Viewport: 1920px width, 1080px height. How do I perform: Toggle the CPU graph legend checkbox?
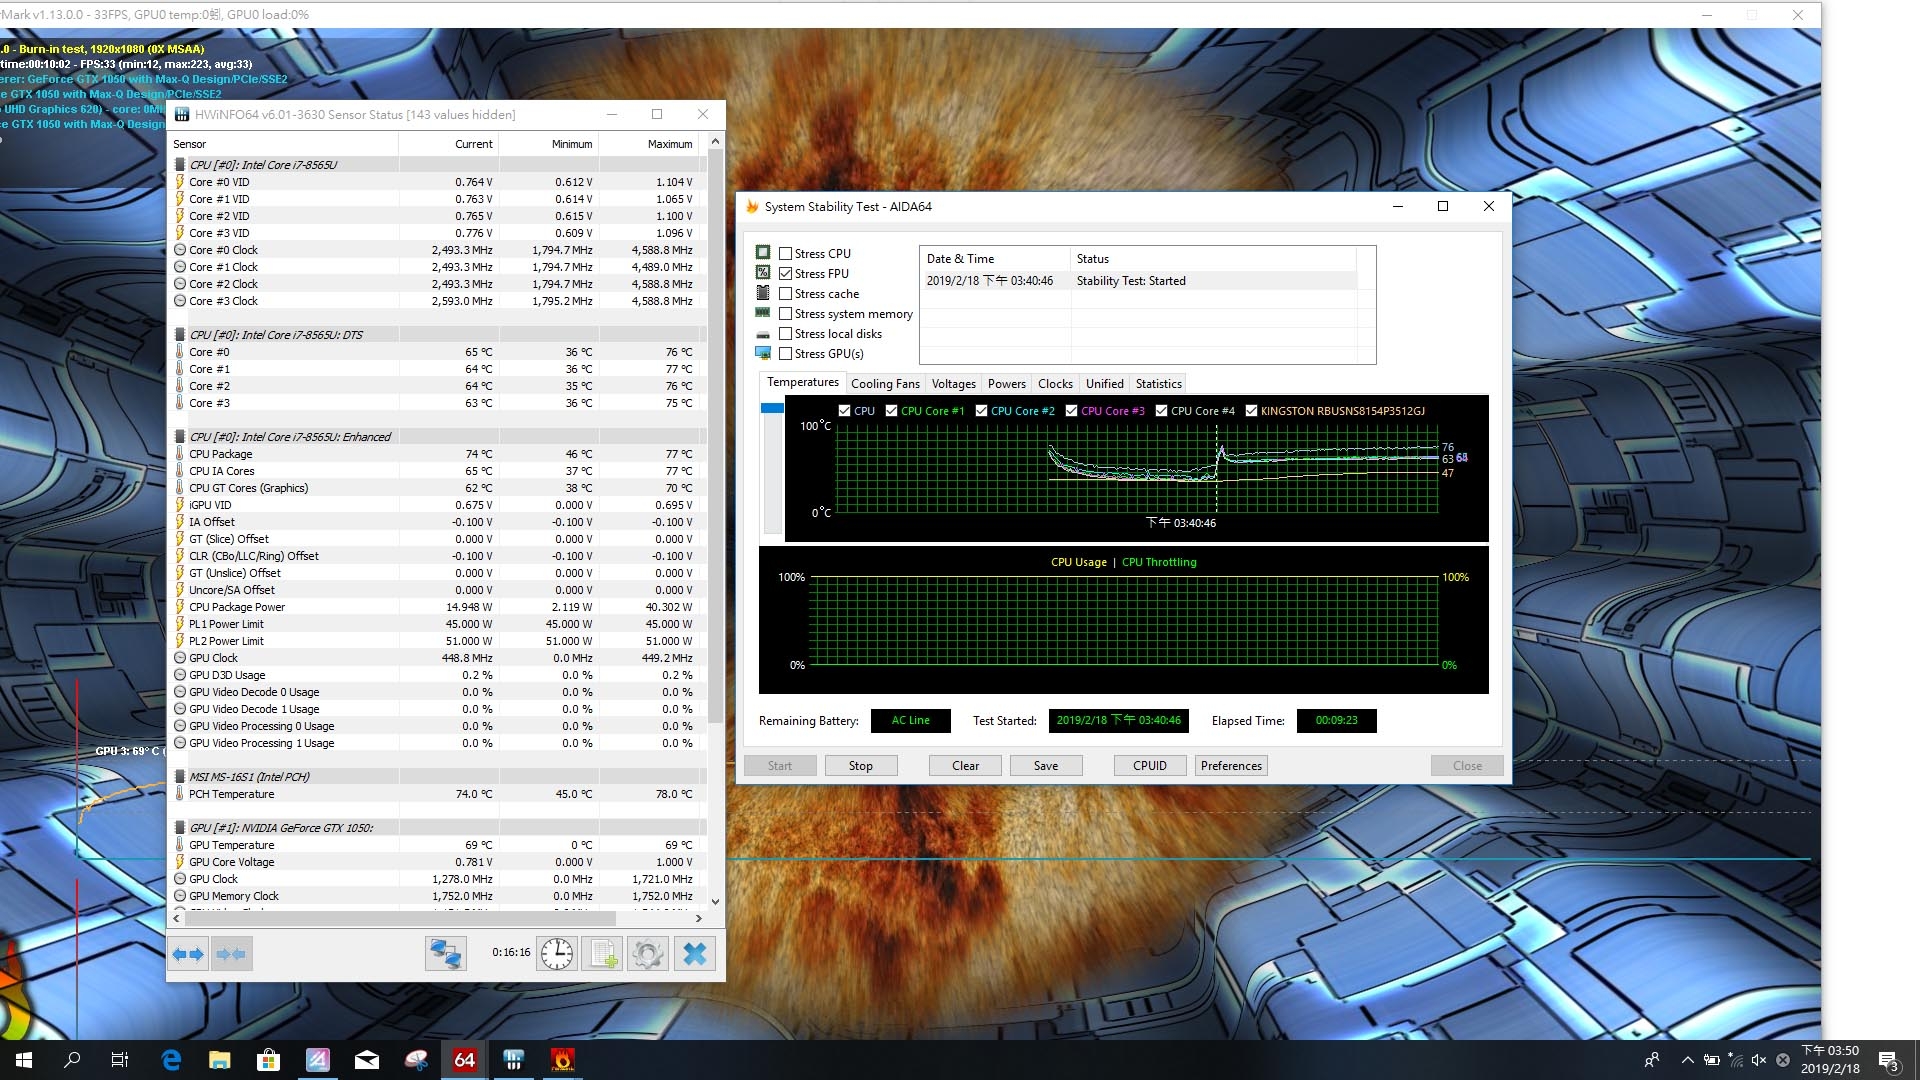pyautogui.click(x=845, y=411)
